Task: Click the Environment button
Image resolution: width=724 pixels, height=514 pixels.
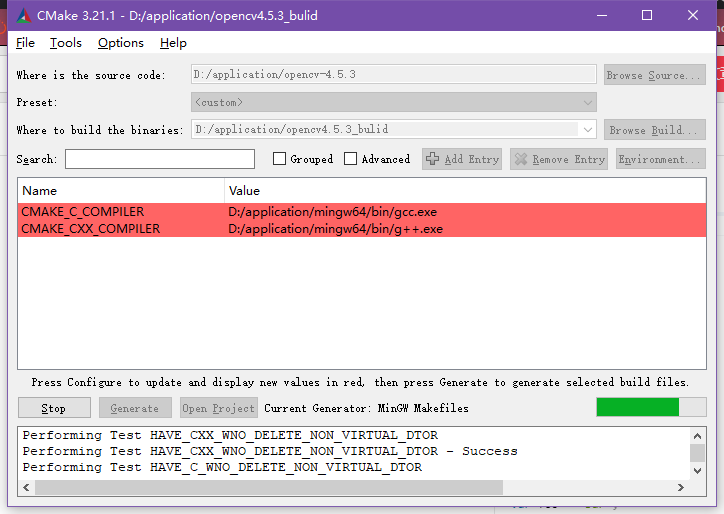Action: click(661, 159)
